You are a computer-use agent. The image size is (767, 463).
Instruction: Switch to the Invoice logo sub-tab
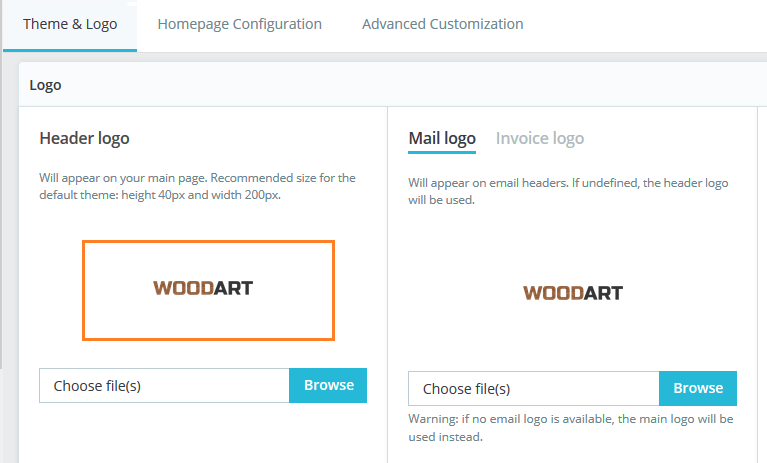coord(540,138)
